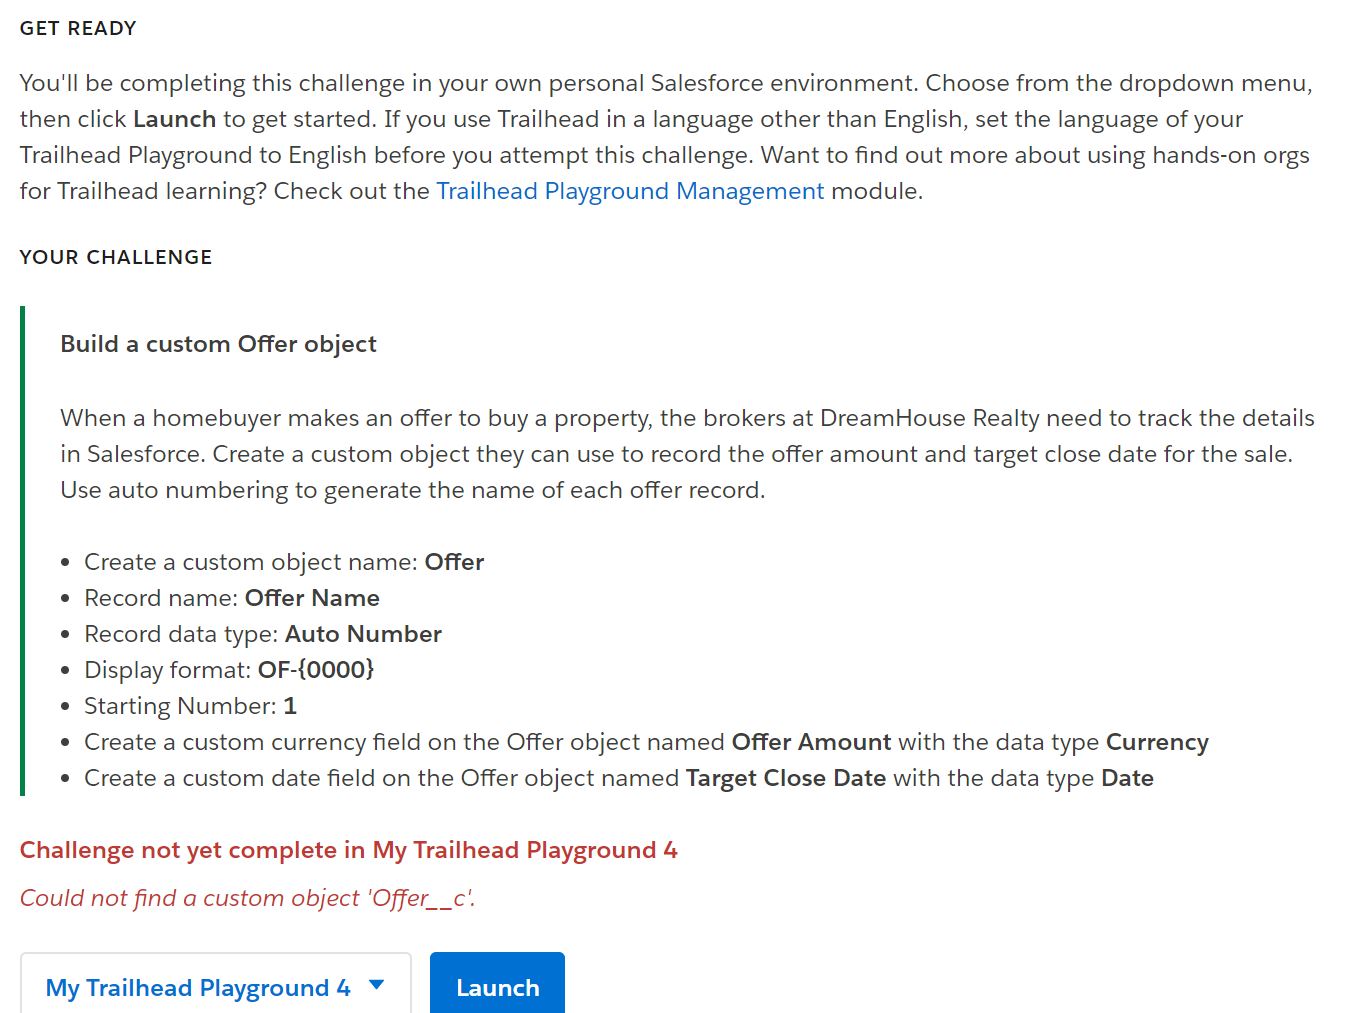Click the Could not find custom object error text
The image size is (1352, 1013).
[x=247, y=898]
